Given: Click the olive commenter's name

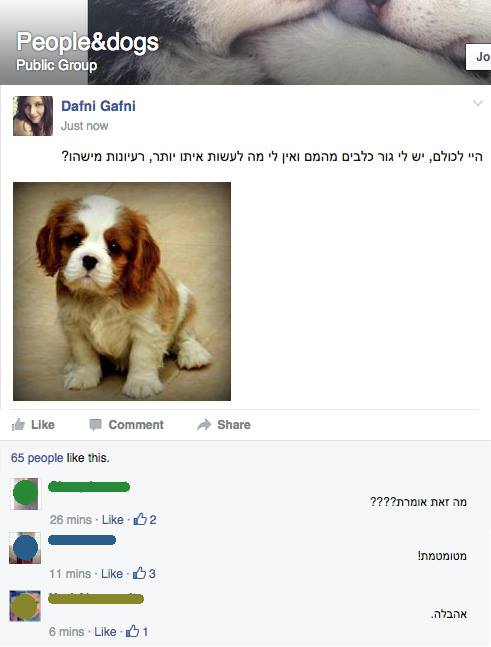Looking at the screenshot, I should [96, 598].
